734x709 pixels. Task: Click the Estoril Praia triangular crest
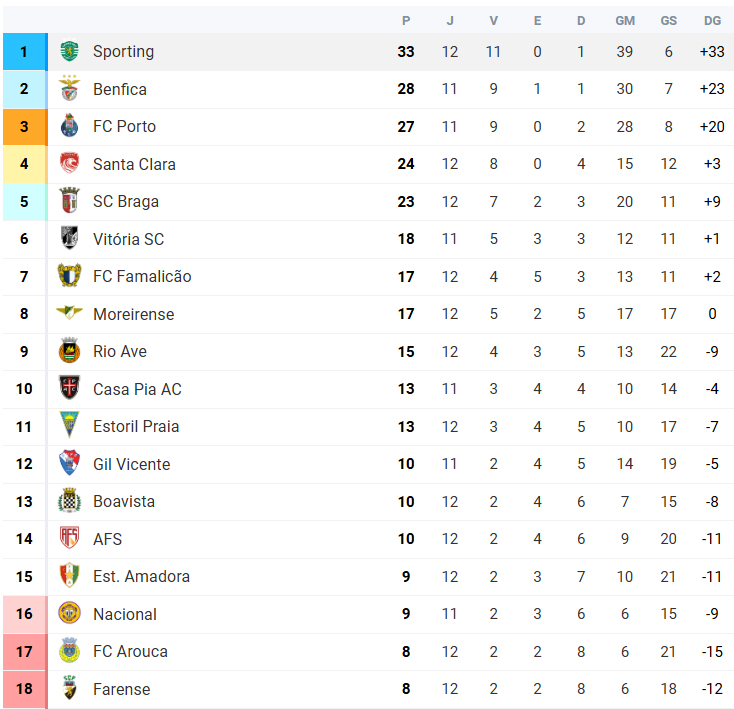click(69, 425)
